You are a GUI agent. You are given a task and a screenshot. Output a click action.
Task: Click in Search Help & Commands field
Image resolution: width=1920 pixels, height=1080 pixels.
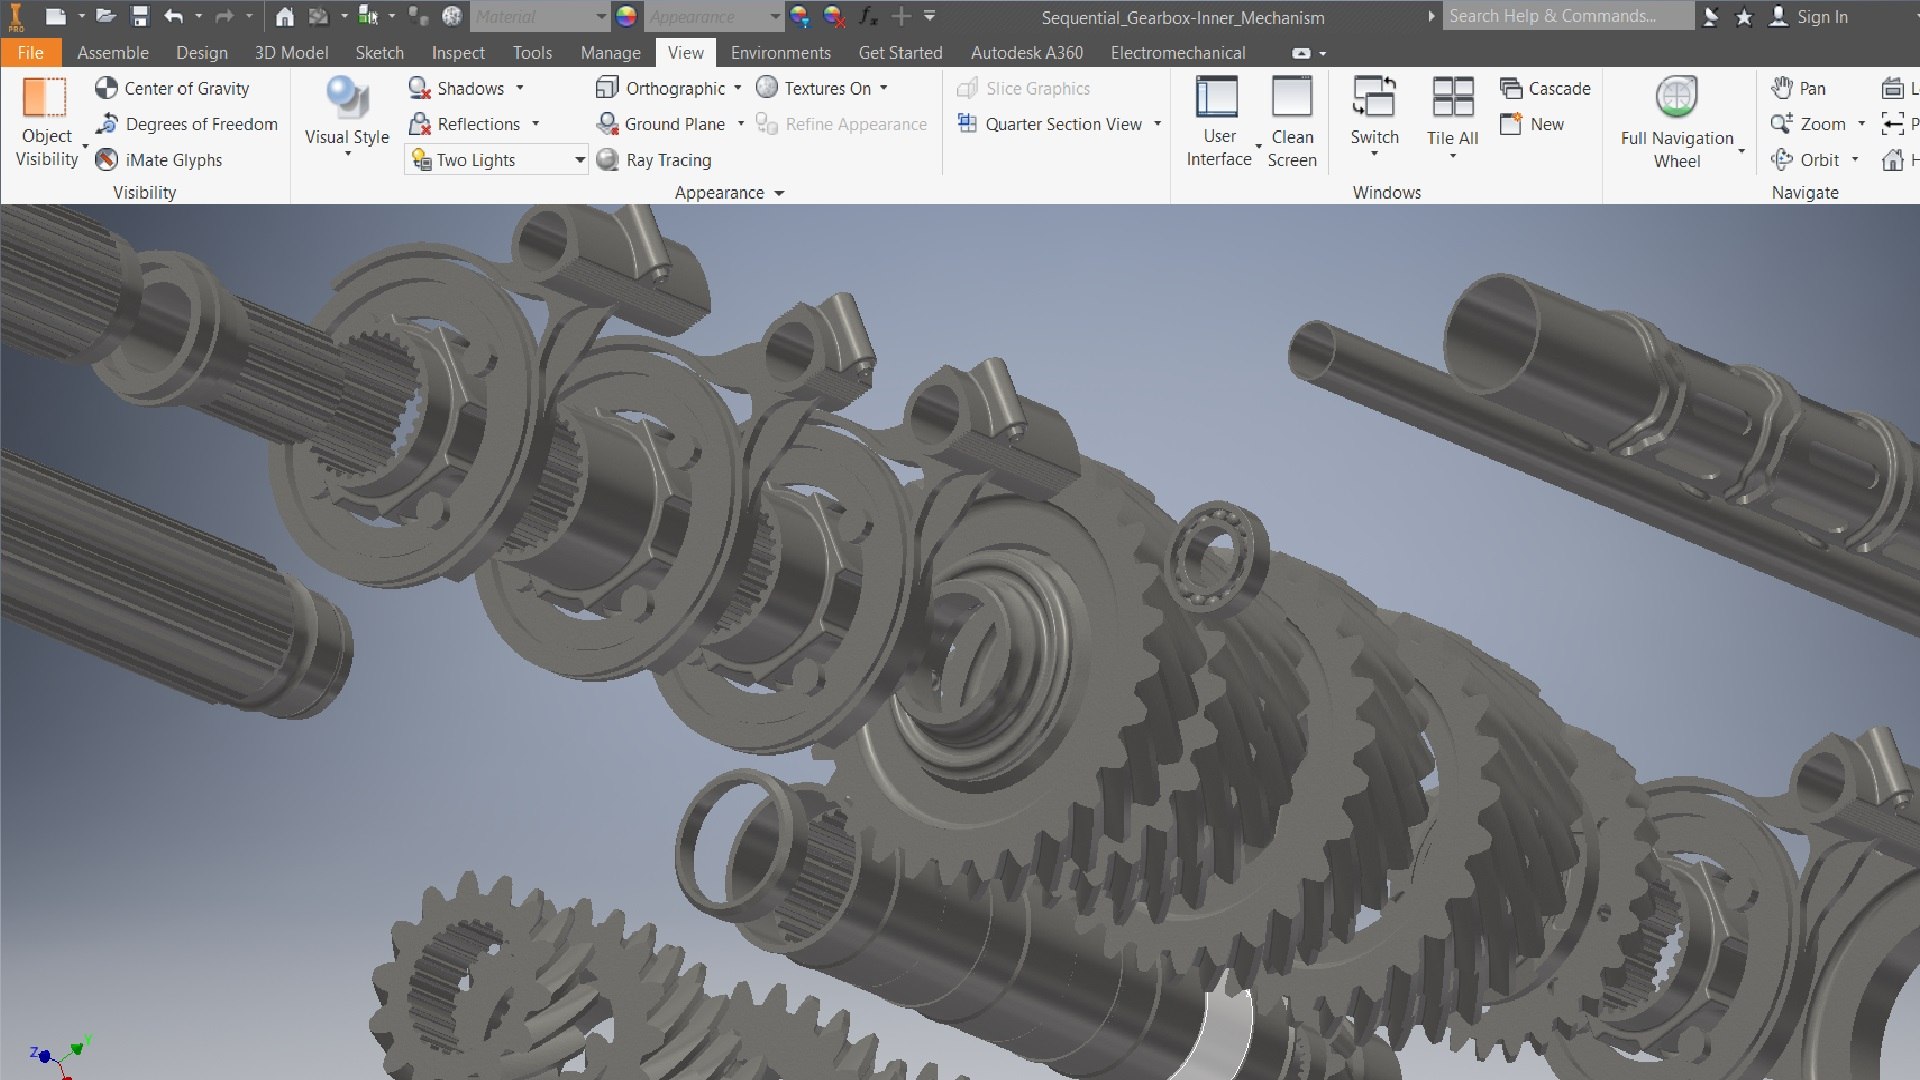[x=1567, y=16]
